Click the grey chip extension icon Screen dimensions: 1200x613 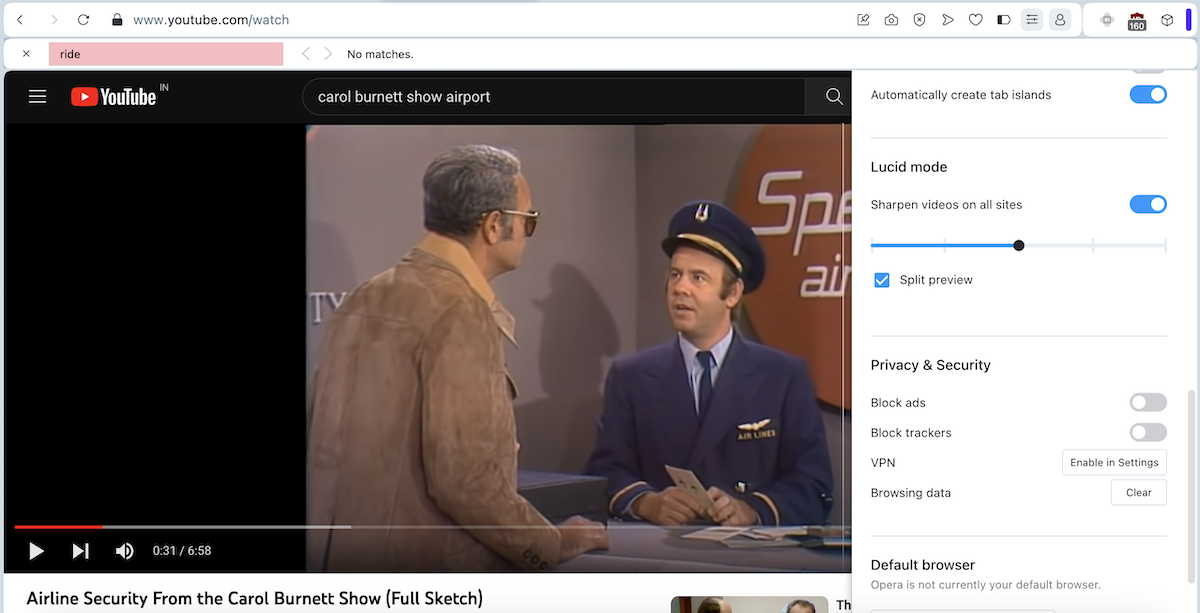click(x=1107, y=20)
